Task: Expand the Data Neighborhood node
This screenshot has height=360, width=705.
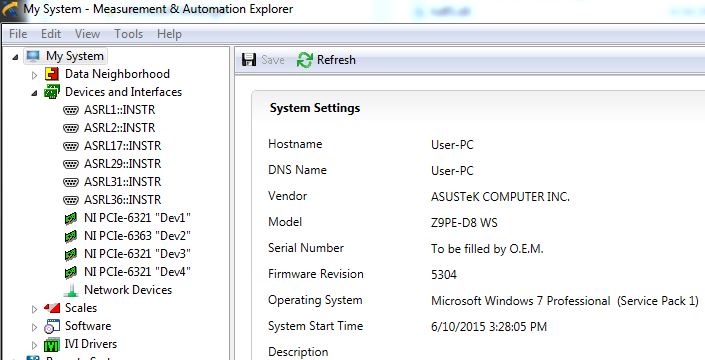Action: click(34, 75)
